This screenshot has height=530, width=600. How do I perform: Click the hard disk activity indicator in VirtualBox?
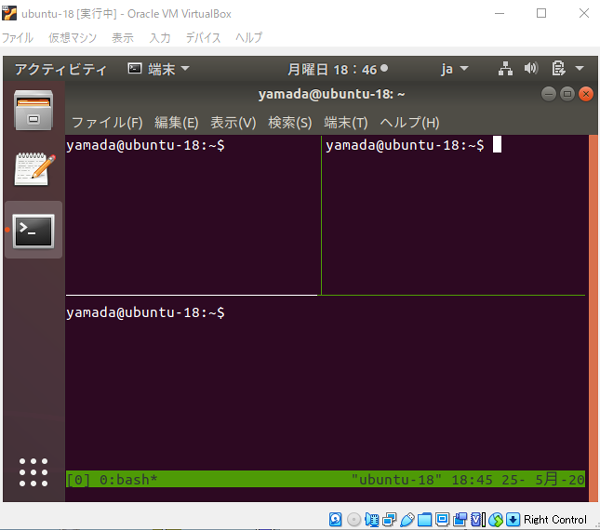click(335, 519)
